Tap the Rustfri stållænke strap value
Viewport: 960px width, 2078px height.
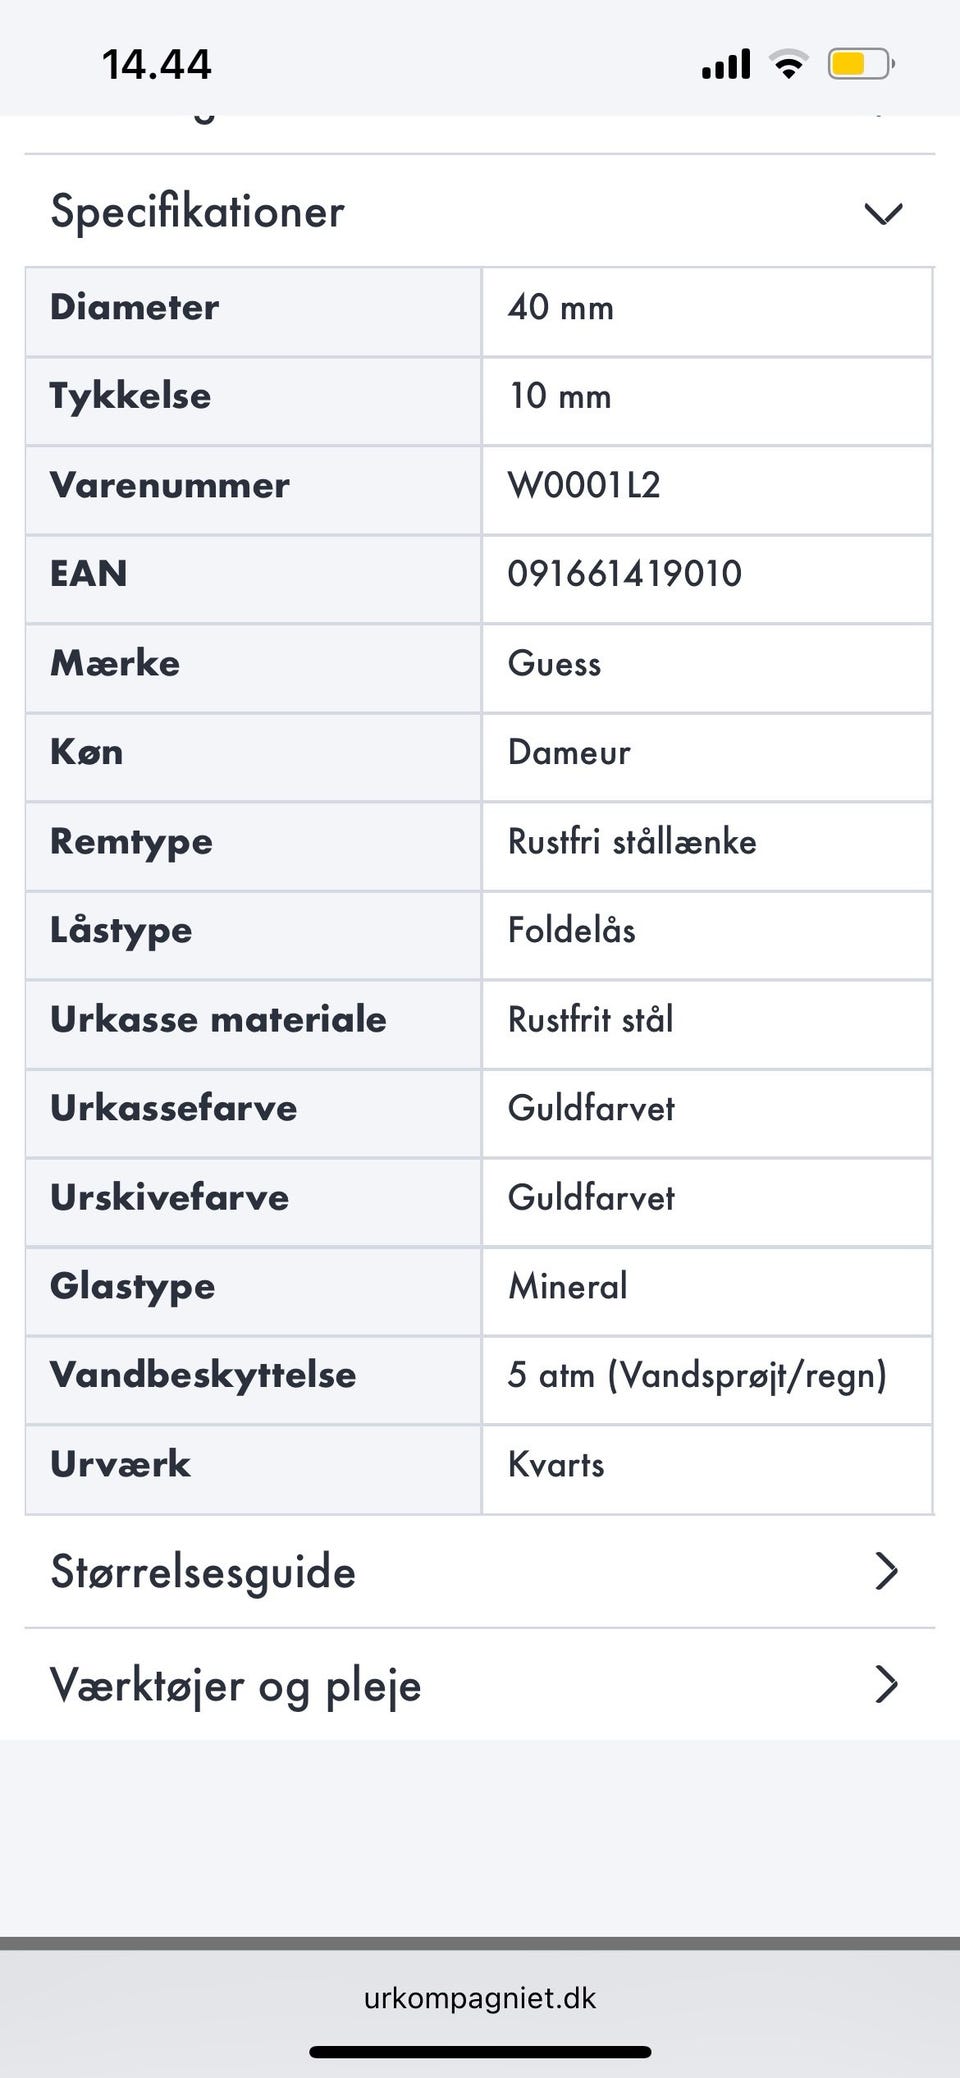[x=632, y=842]
